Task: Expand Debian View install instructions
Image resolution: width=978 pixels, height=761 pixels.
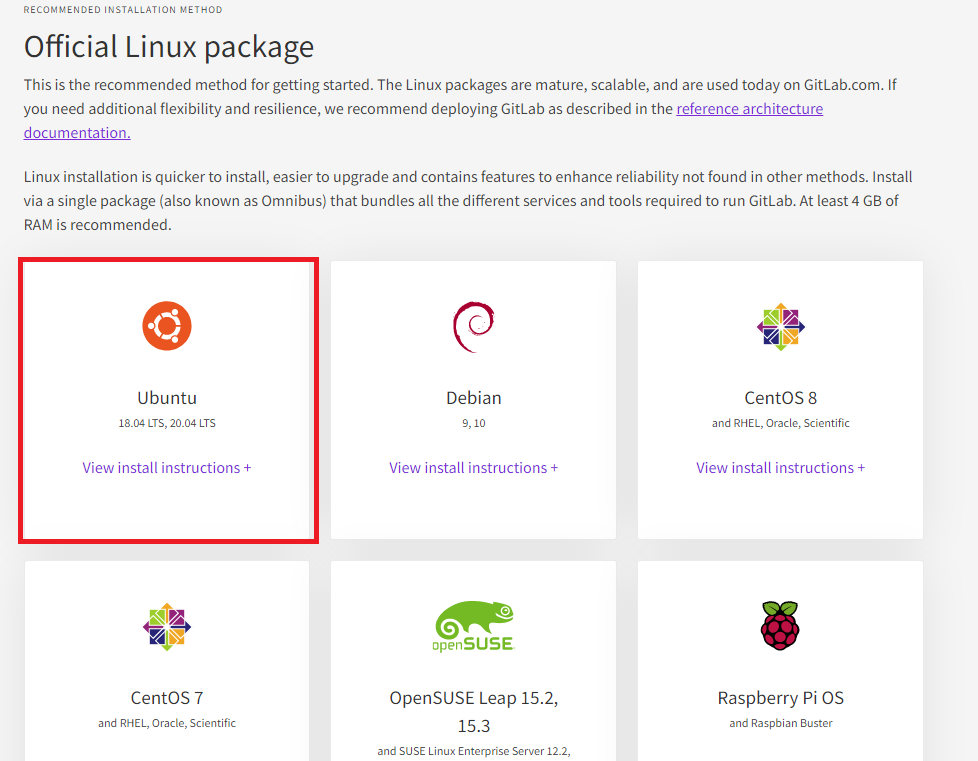Action: pos(473,468)
